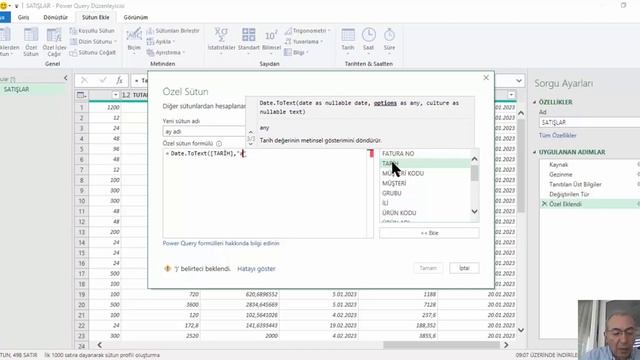
Task: Open the Süre duration tool
Action: 389,40
